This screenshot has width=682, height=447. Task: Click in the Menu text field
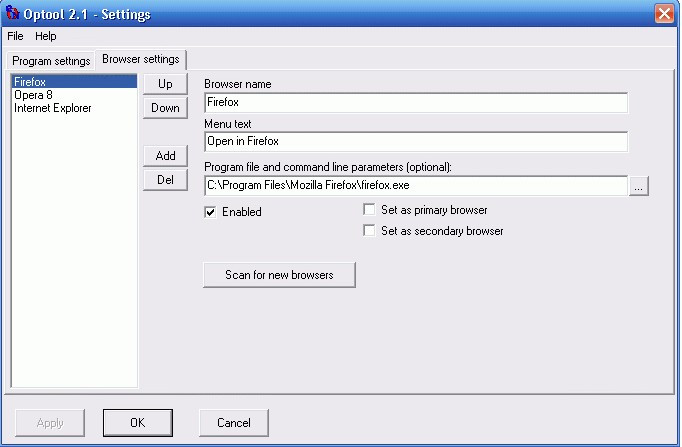(416, 142)
